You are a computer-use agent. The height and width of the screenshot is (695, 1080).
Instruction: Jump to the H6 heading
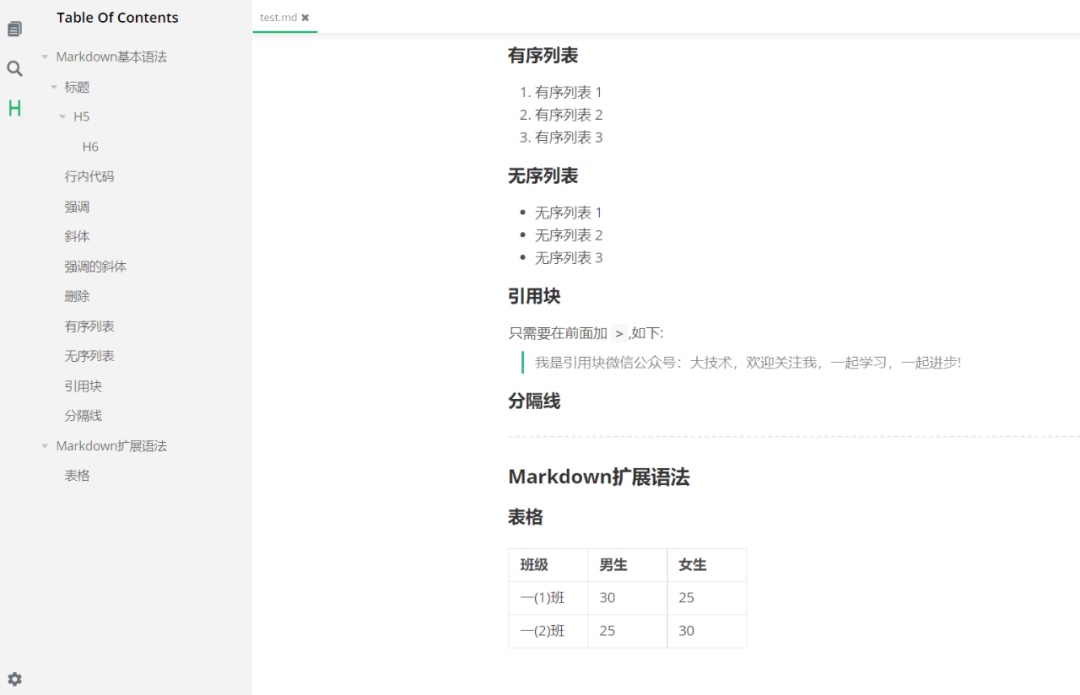pos(90,146)
